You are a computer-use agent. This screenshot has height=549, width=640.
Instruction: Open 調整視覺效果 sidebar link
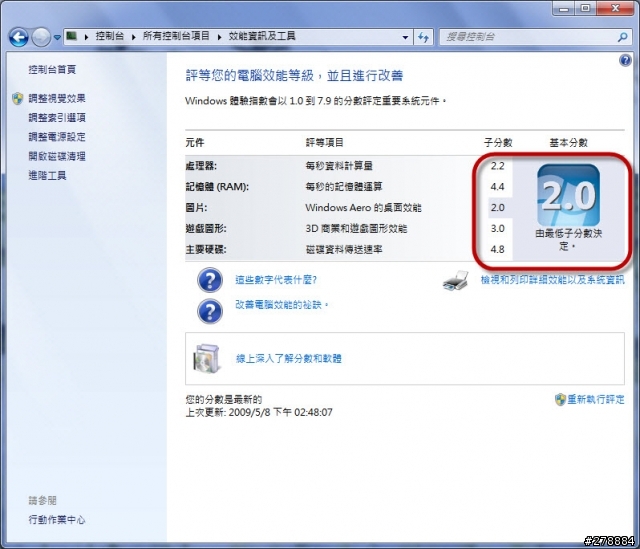pos(57,98)
